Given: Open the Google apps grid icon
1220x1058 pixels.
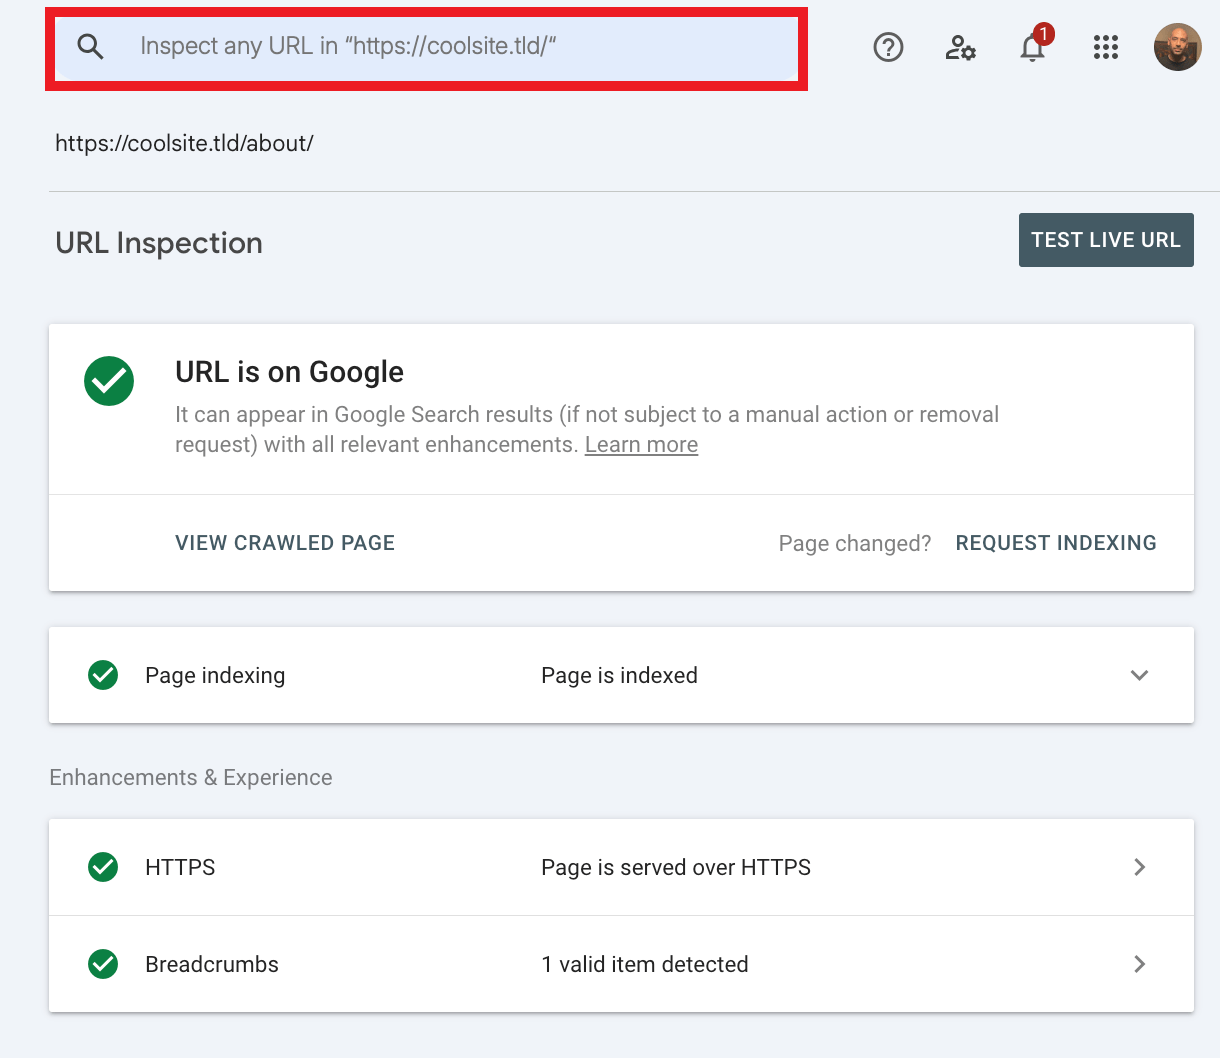Looking at the screenshot, I should pos(1105,46).
